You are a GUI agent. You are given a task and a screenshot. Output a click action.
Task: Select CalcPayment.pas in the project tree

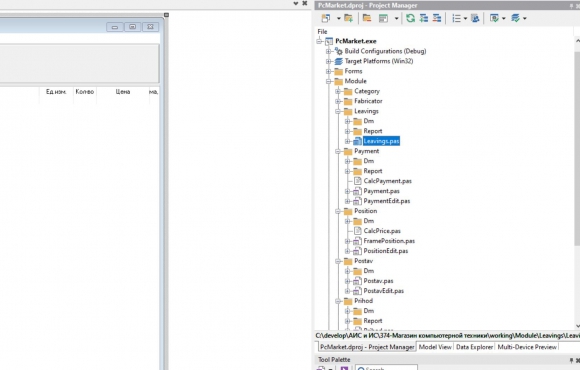pos(387,181)
